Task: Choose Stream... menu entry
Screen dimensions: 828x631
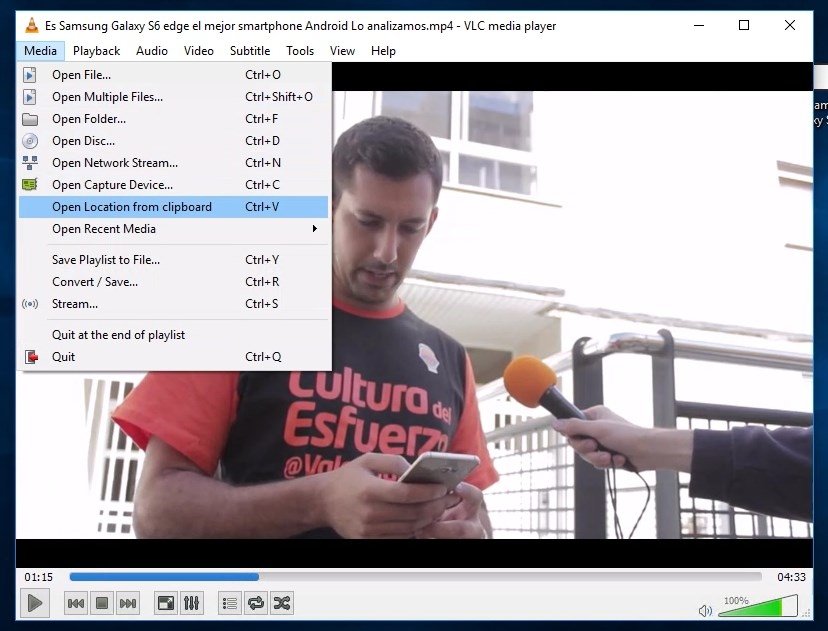Action: (173, 304)
